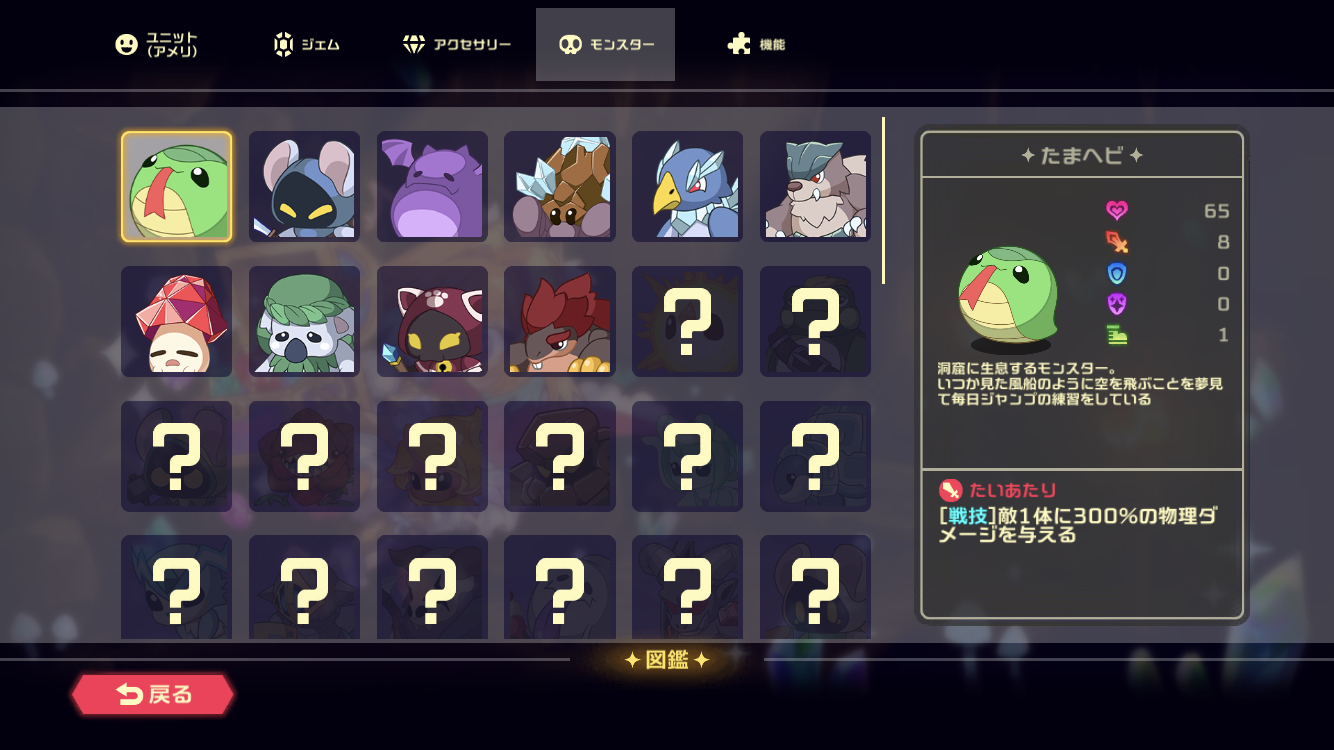Click the モンスター tab
The height and width of the screenshot is (750, 1334).
(605, 45)
